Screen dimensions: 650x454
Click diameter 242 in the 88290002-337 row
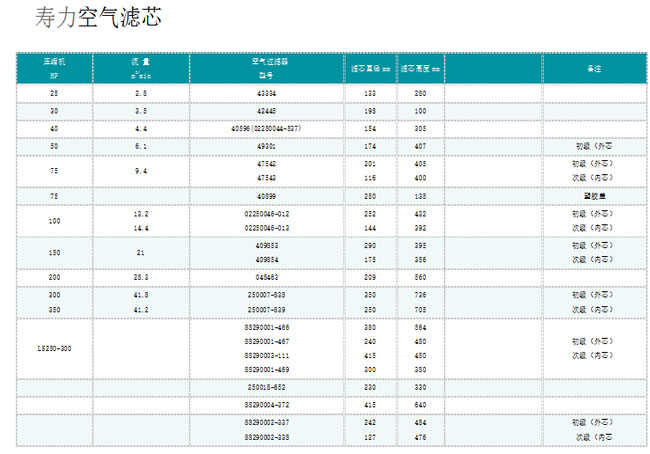click(370, 422)
